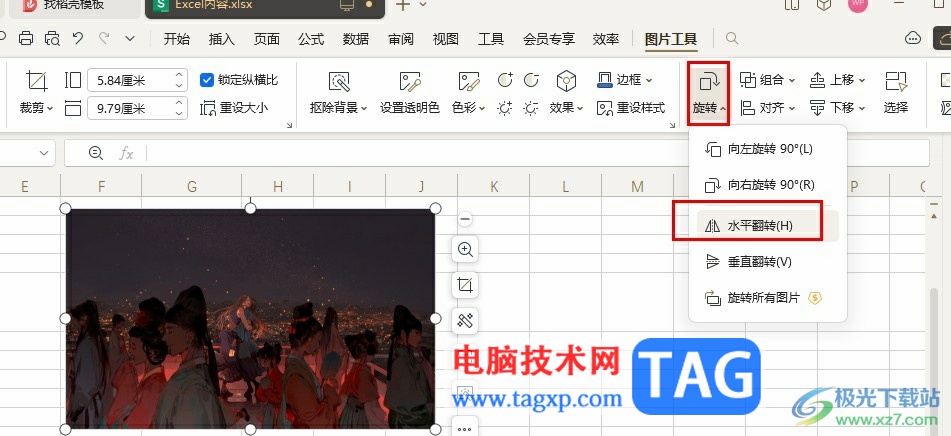Click the formula bar input area
Viewport: 951px width, 436px height.
tap(537, 153)
